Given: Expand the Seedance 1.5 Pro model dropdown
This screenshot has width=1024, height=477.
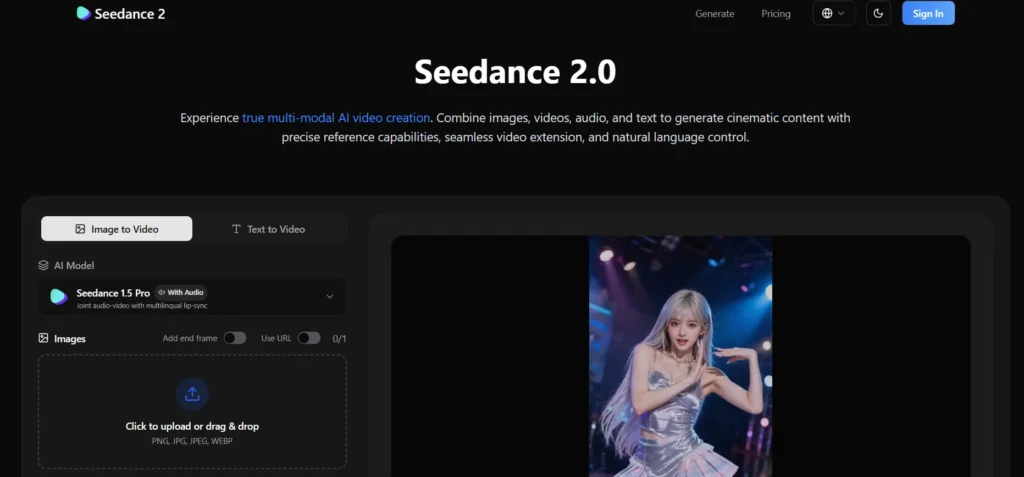Looking at the screenshot, I should pos(193,297).
